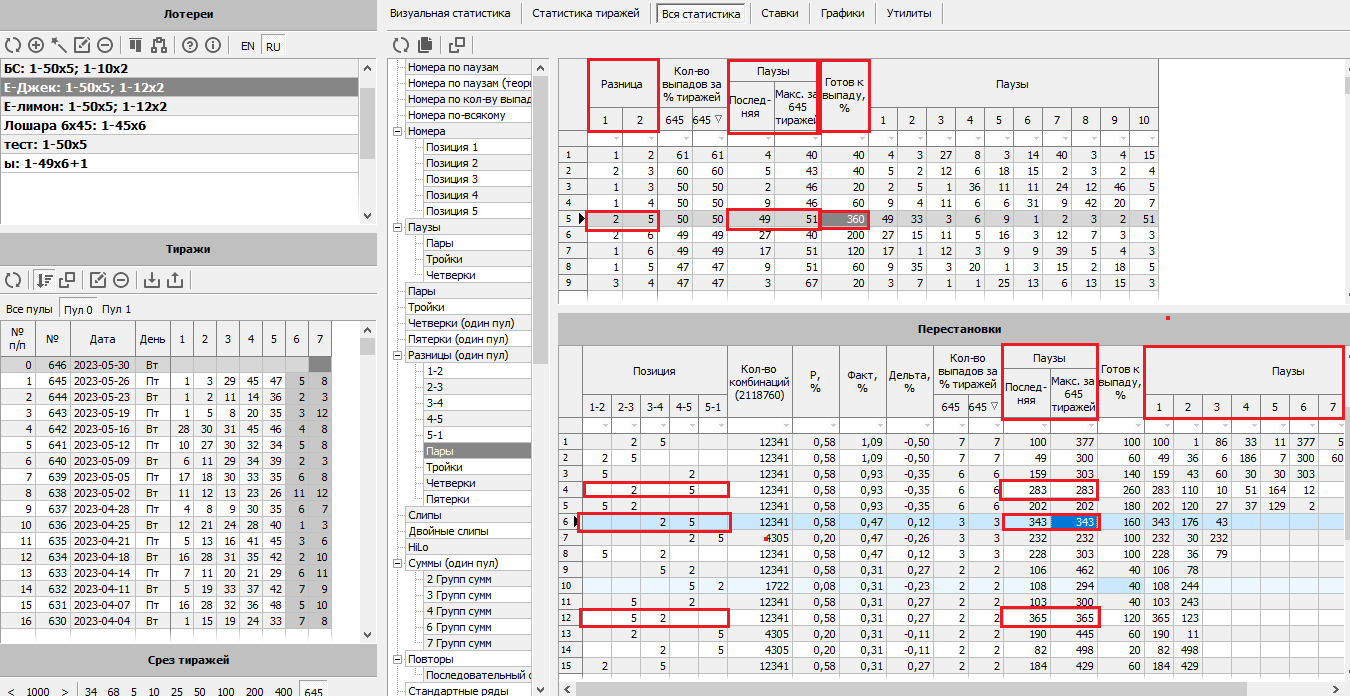1350x696 pixels.
Task: Select lottery Лошара 6x45: 1-45x6
Action: tap(179, 125)
